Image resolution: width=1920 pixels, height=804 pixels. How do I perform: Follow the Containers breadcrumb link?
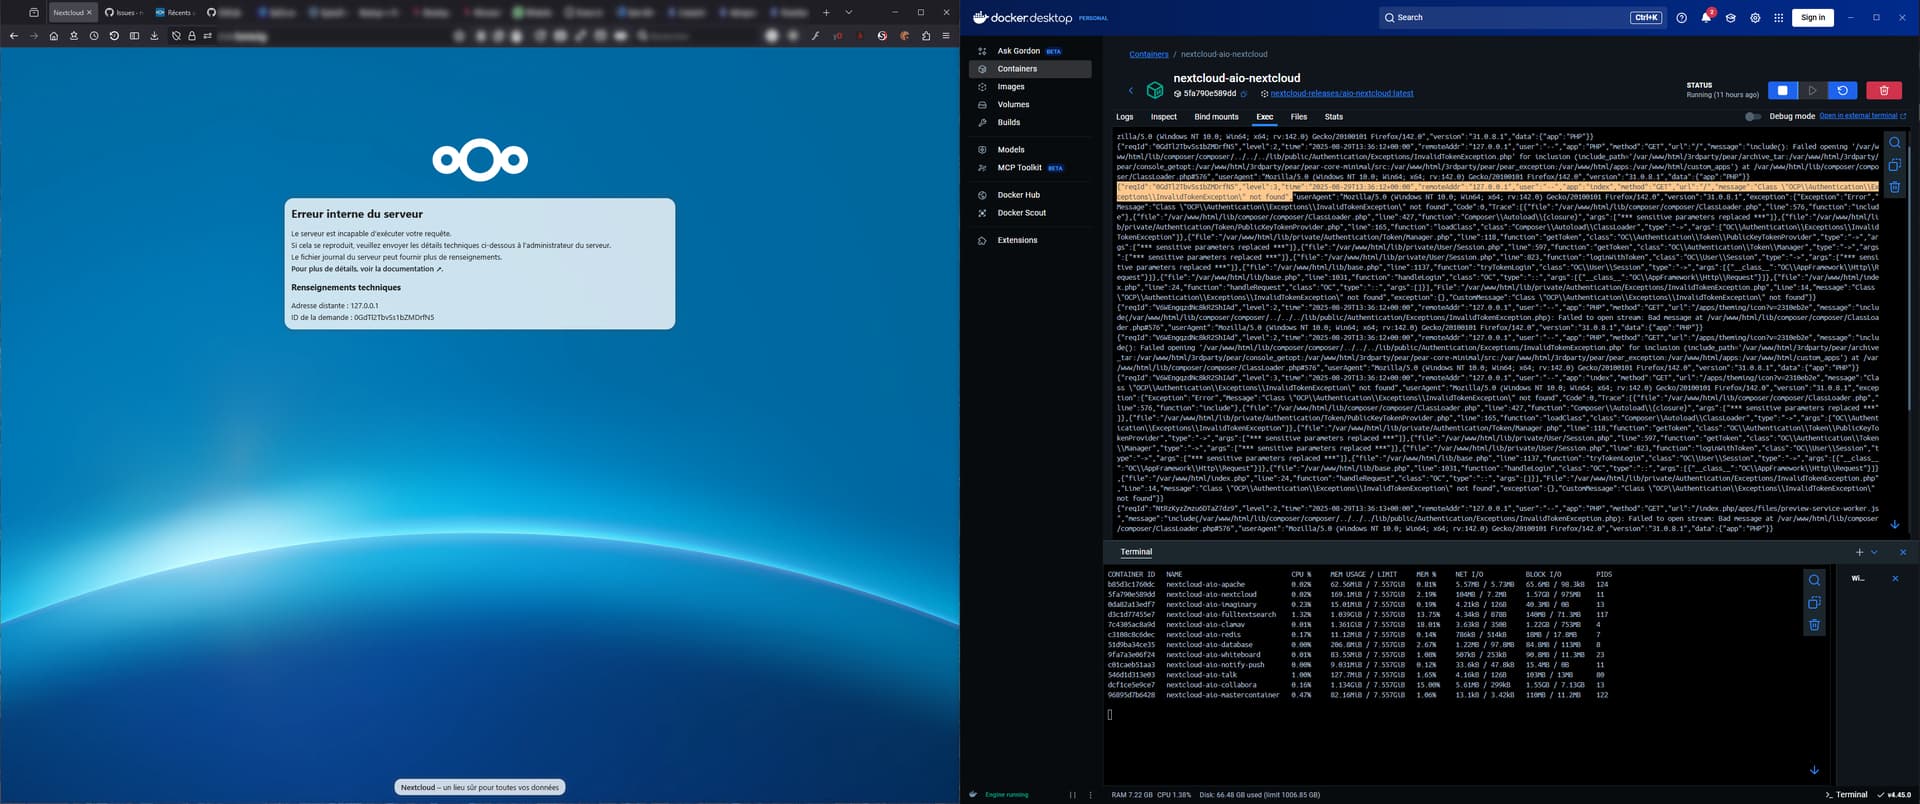(1149, 54)
